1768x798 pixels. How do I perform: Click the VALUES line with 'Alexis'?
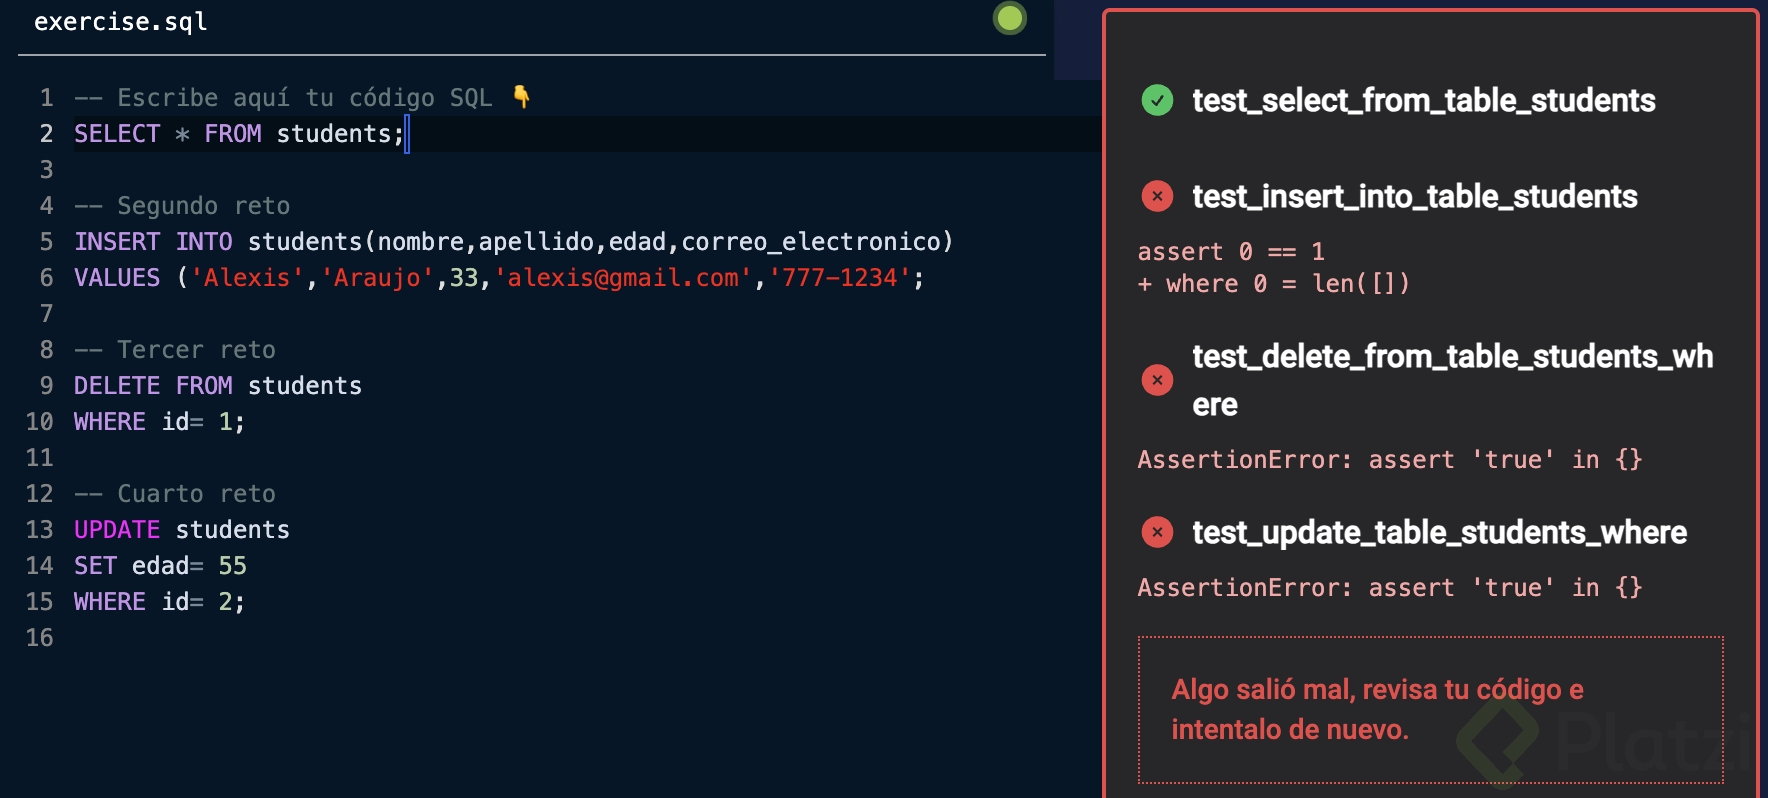click(x=498, y=278)
